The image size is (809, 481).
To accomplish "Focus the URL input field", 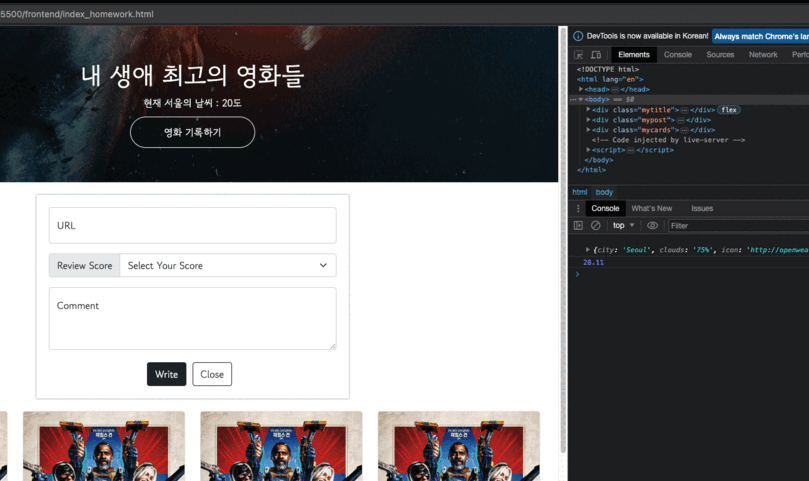I will [192, 226].
